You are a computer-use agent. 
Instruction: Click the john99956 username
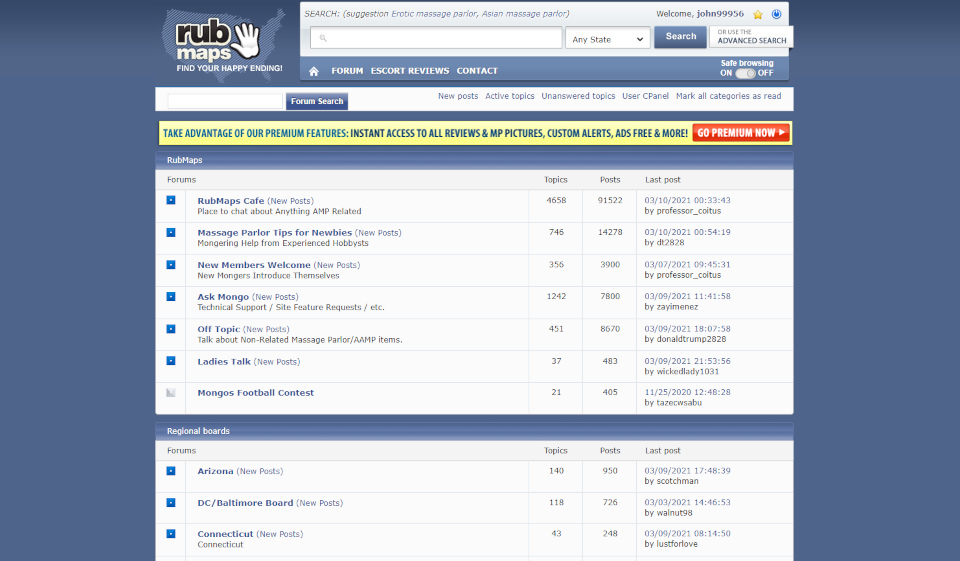(x=720, y=14)
